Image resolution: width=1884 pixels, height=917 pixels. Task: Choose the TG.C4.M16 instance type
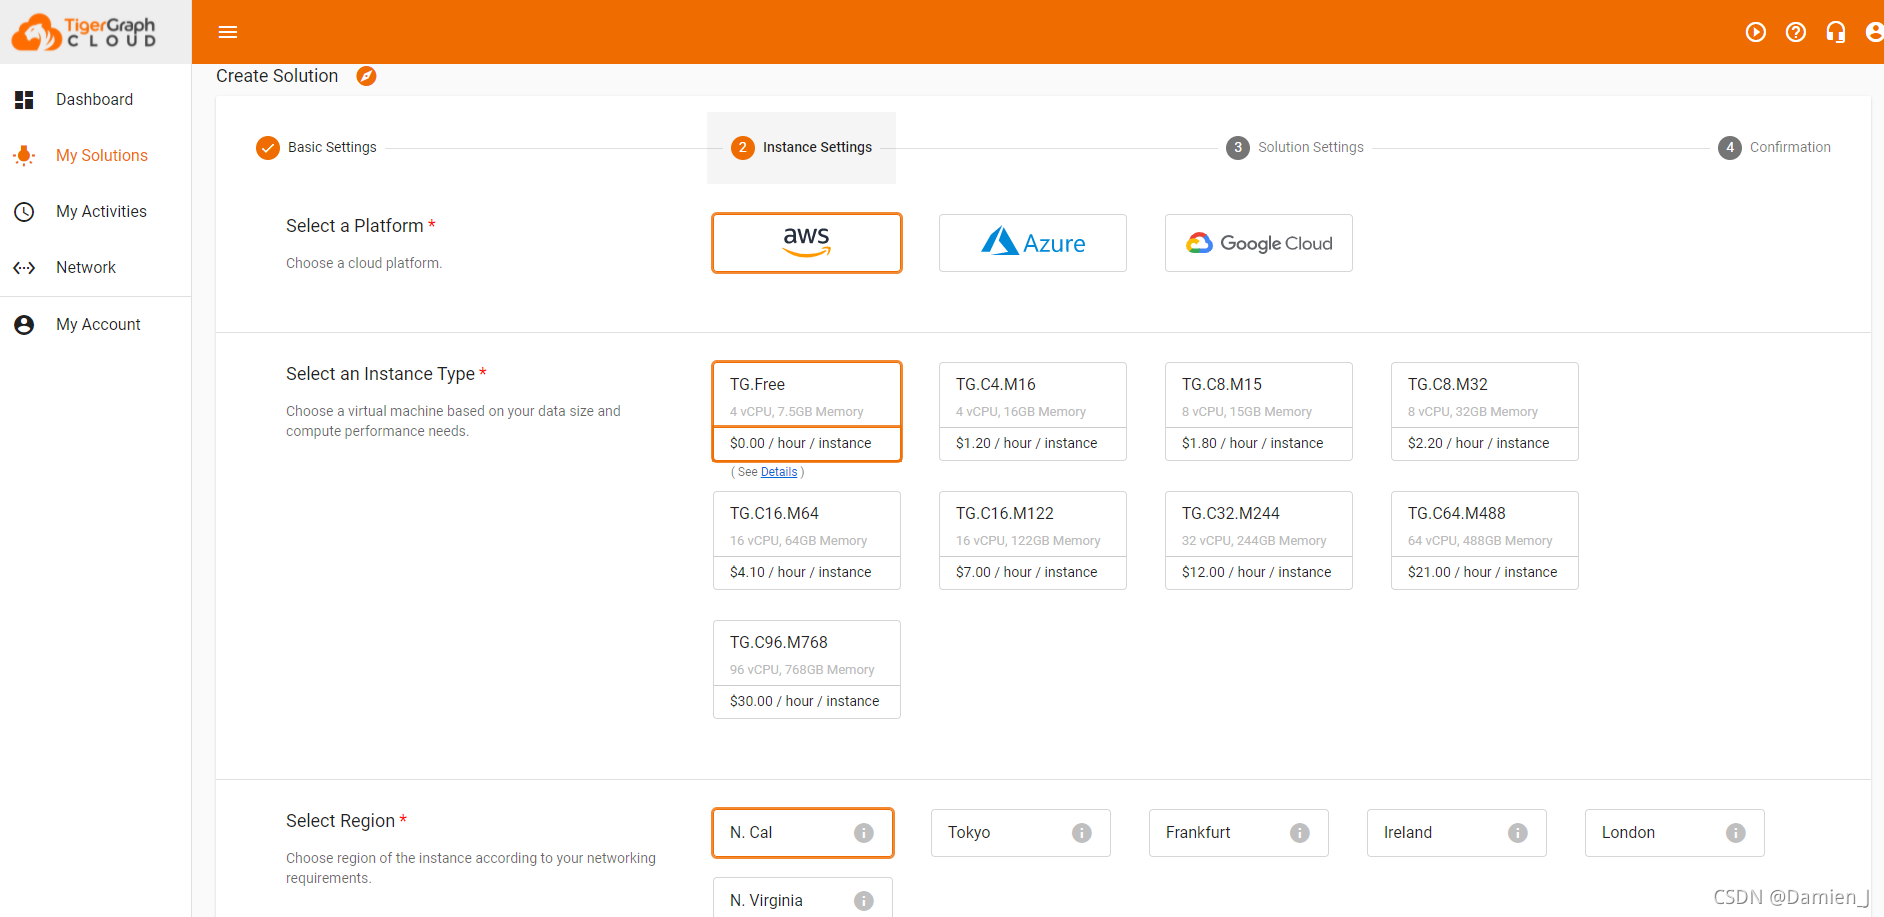coord(1033,412)
